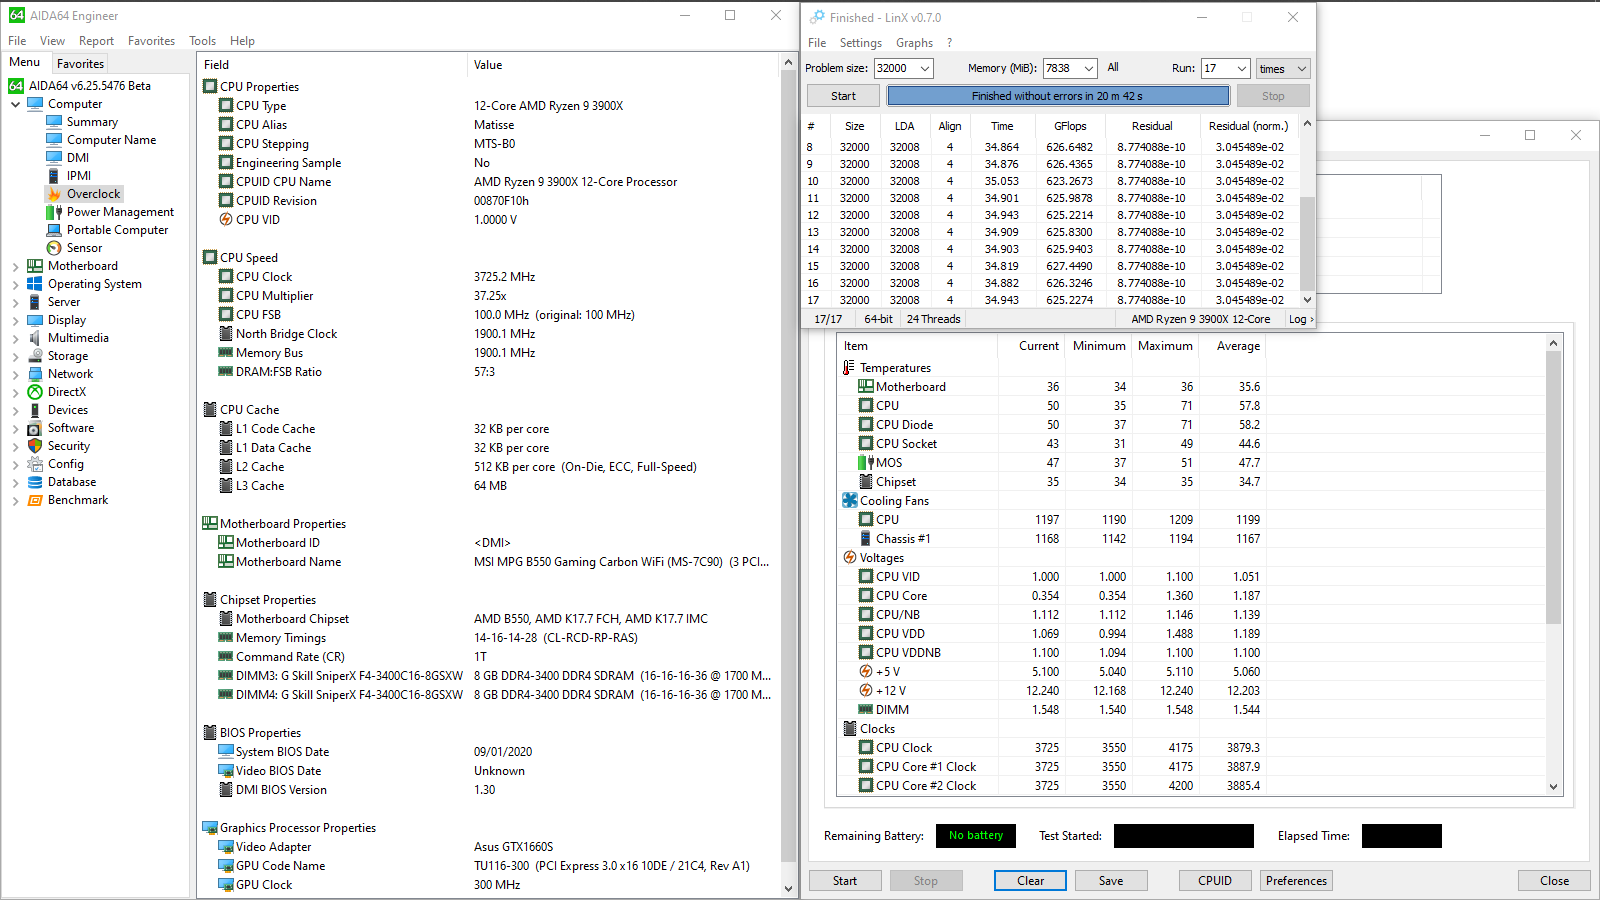Select the Config tools icon
Viewport: 1600px width, 900px height.
[35, 464]
